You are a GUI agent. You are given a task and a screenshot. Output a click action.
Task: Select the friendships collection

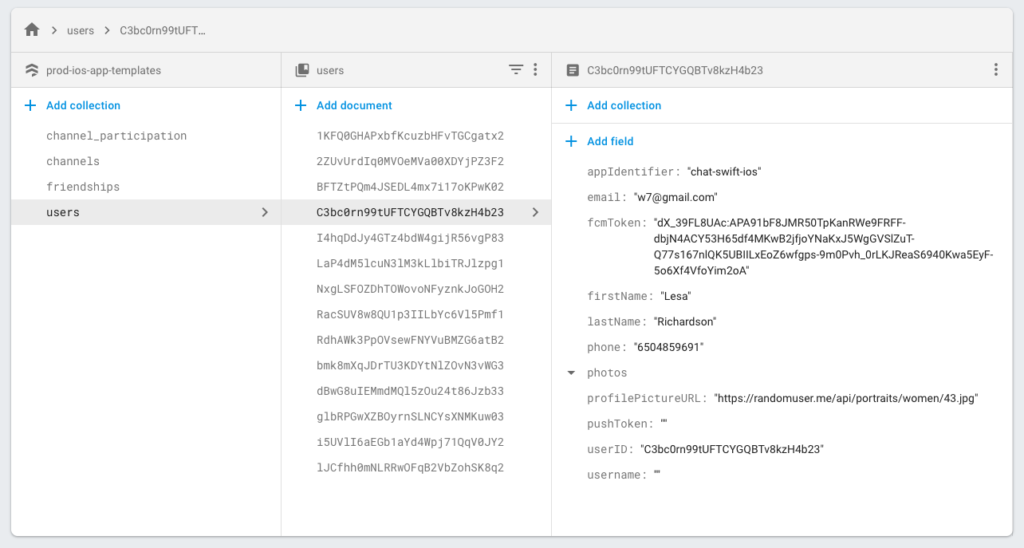click(83, 187)
